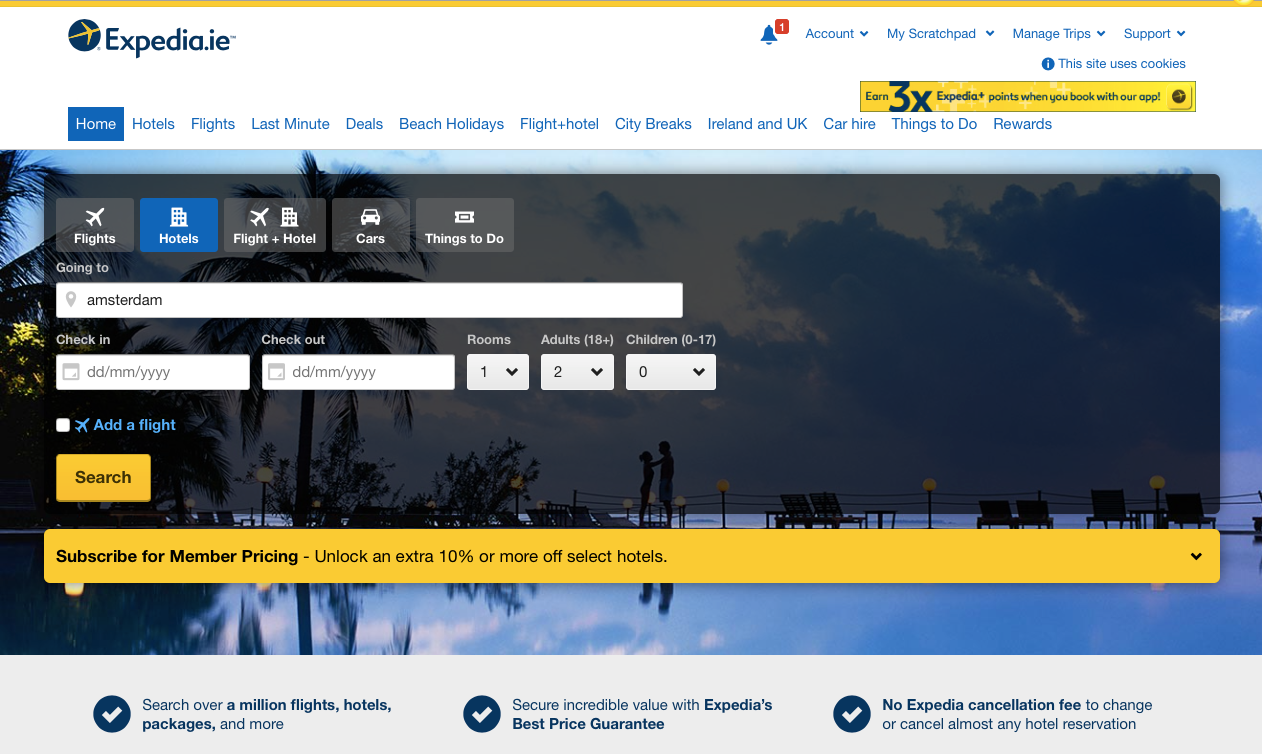Viewport: 1262px width, 754px height.
Task: Click the Add a flight link
Action: coord(135,425)
